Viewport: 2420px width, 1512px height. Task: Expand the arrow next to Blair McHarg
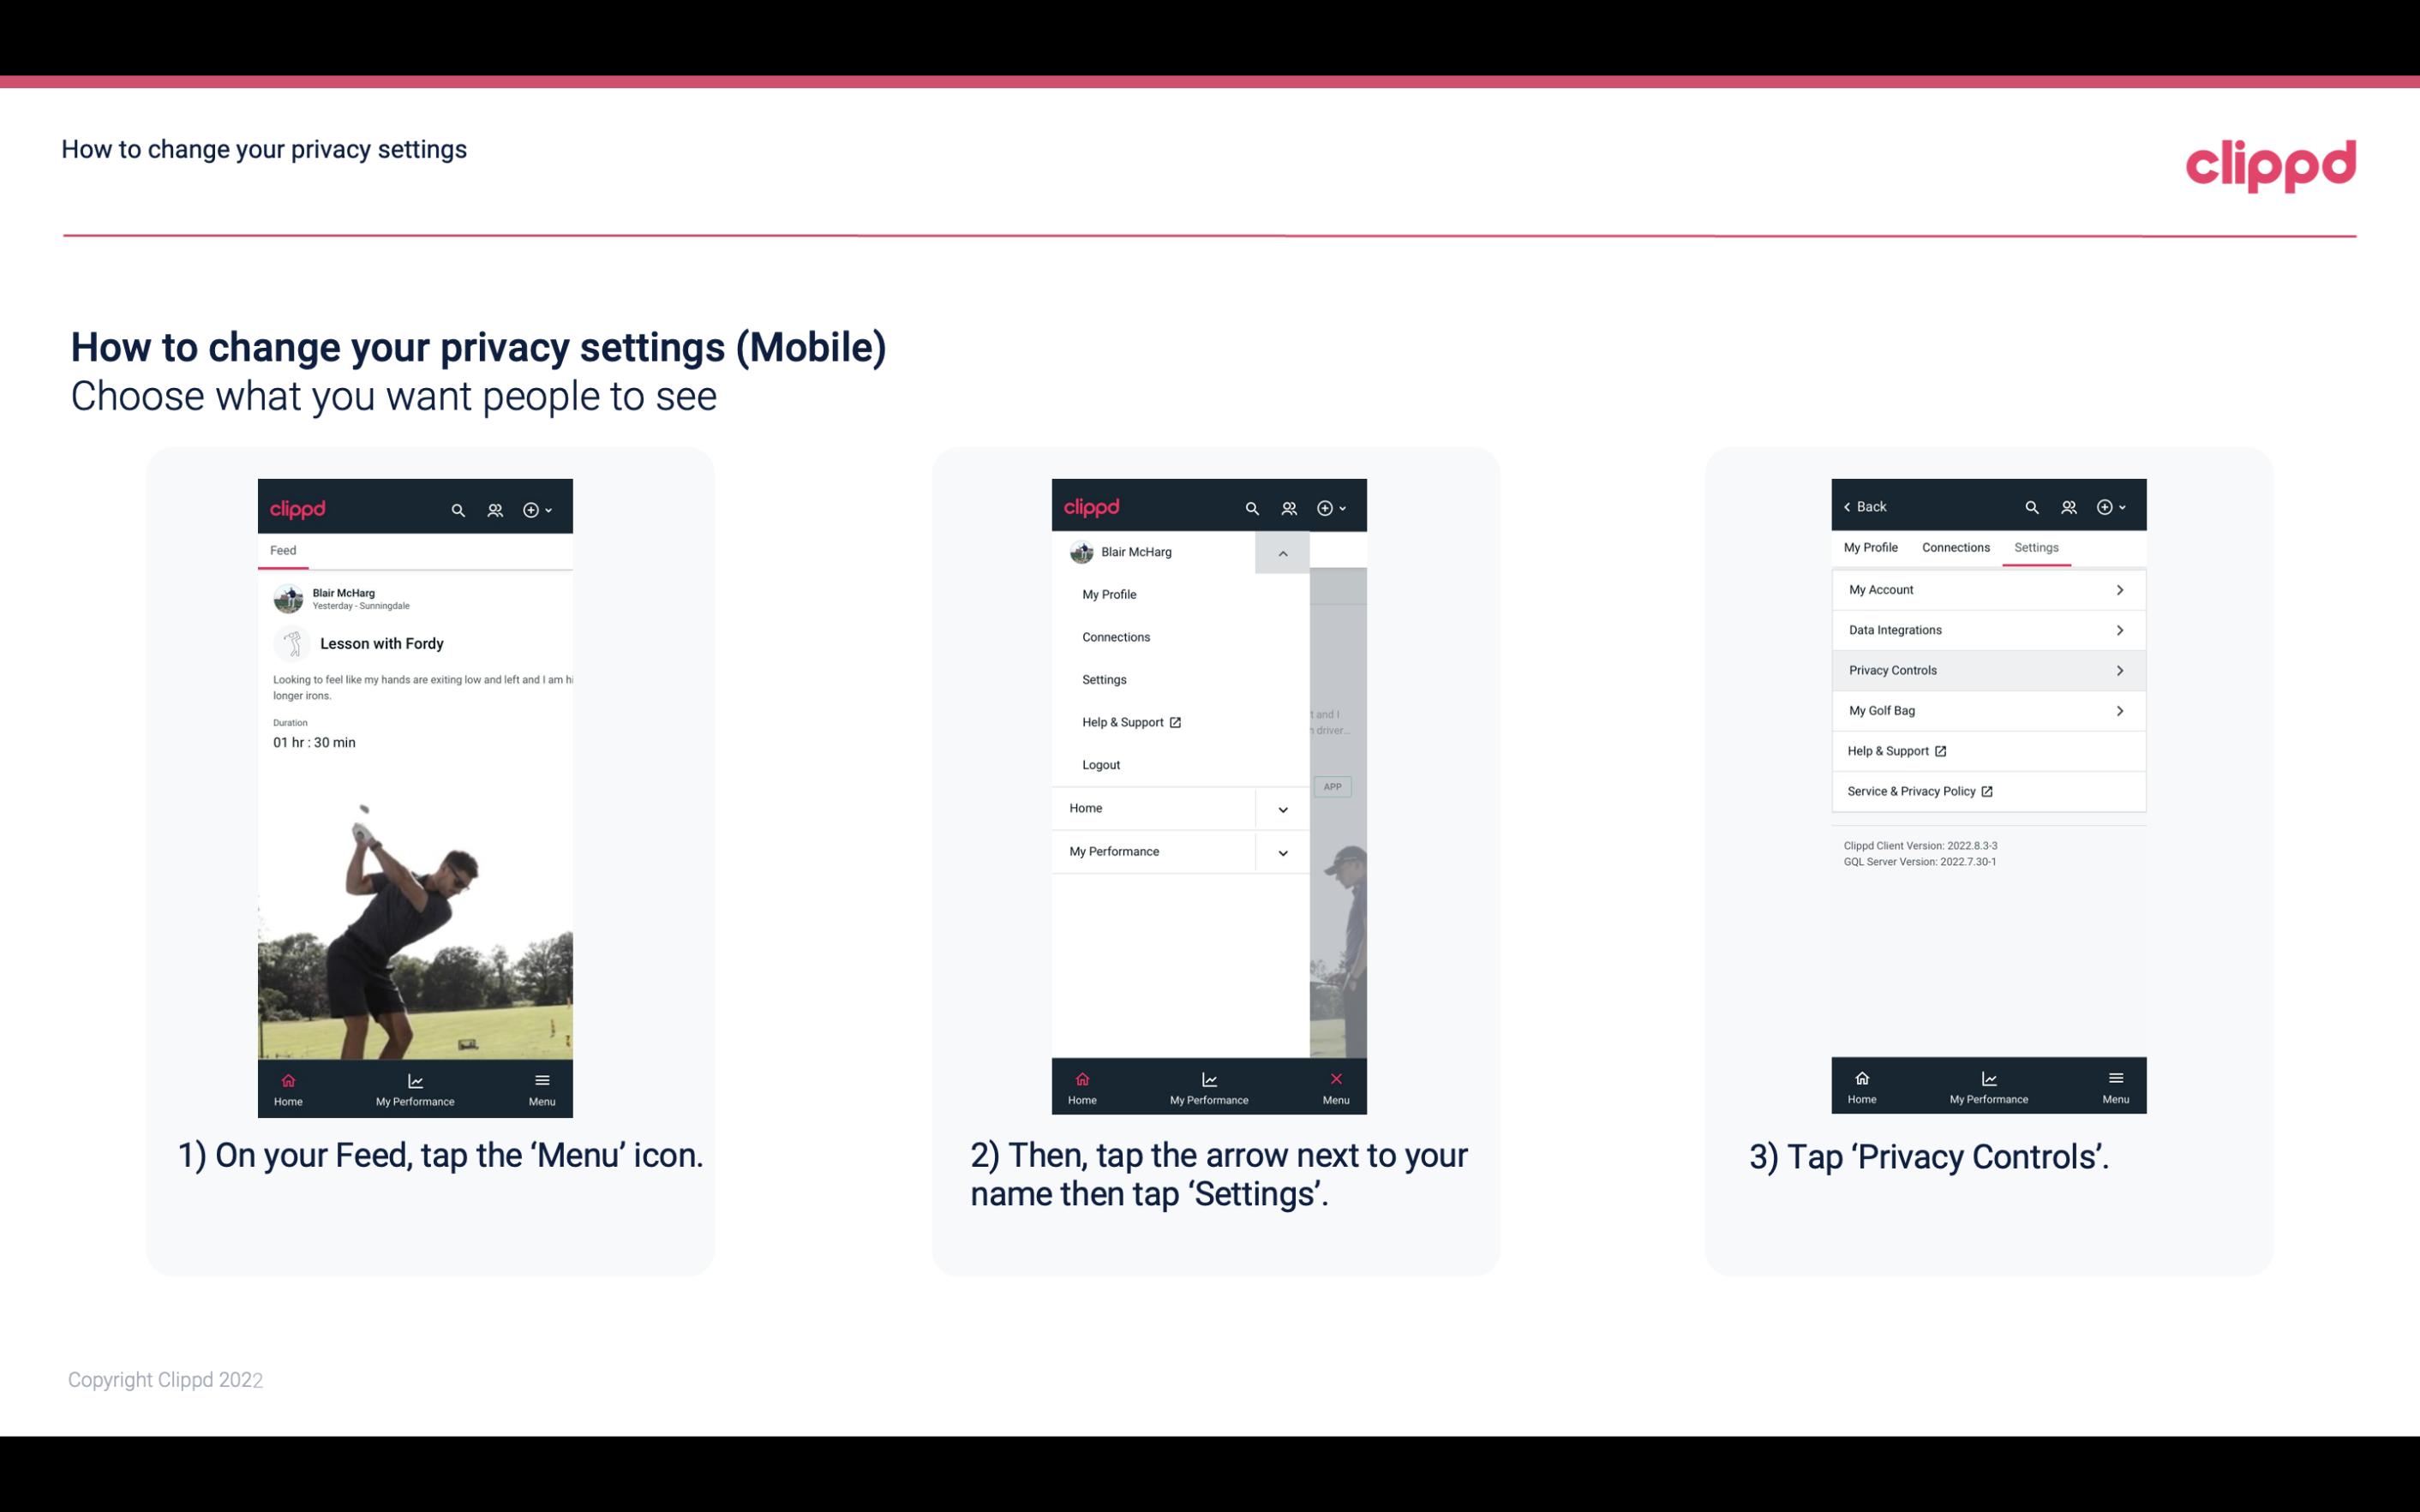click(x=1284, y=553)
